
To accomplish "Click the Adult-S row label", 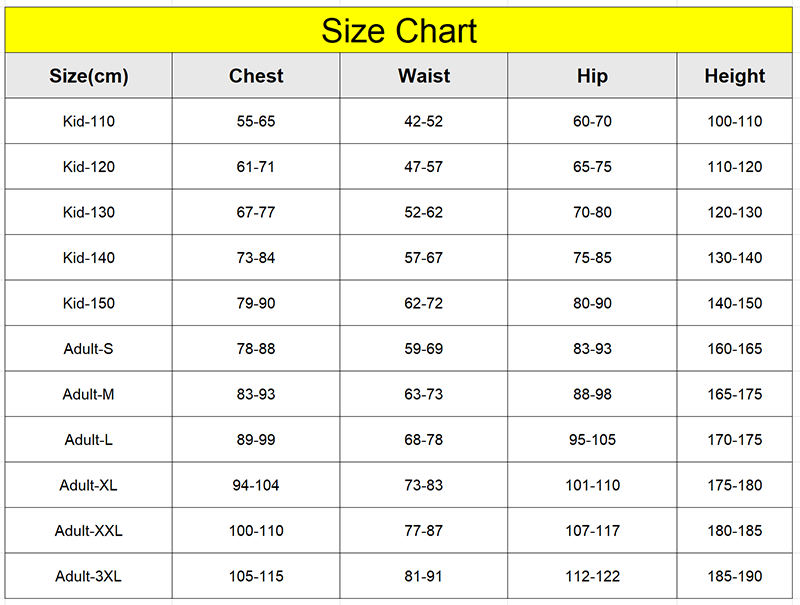I will (x=89, y=348).
